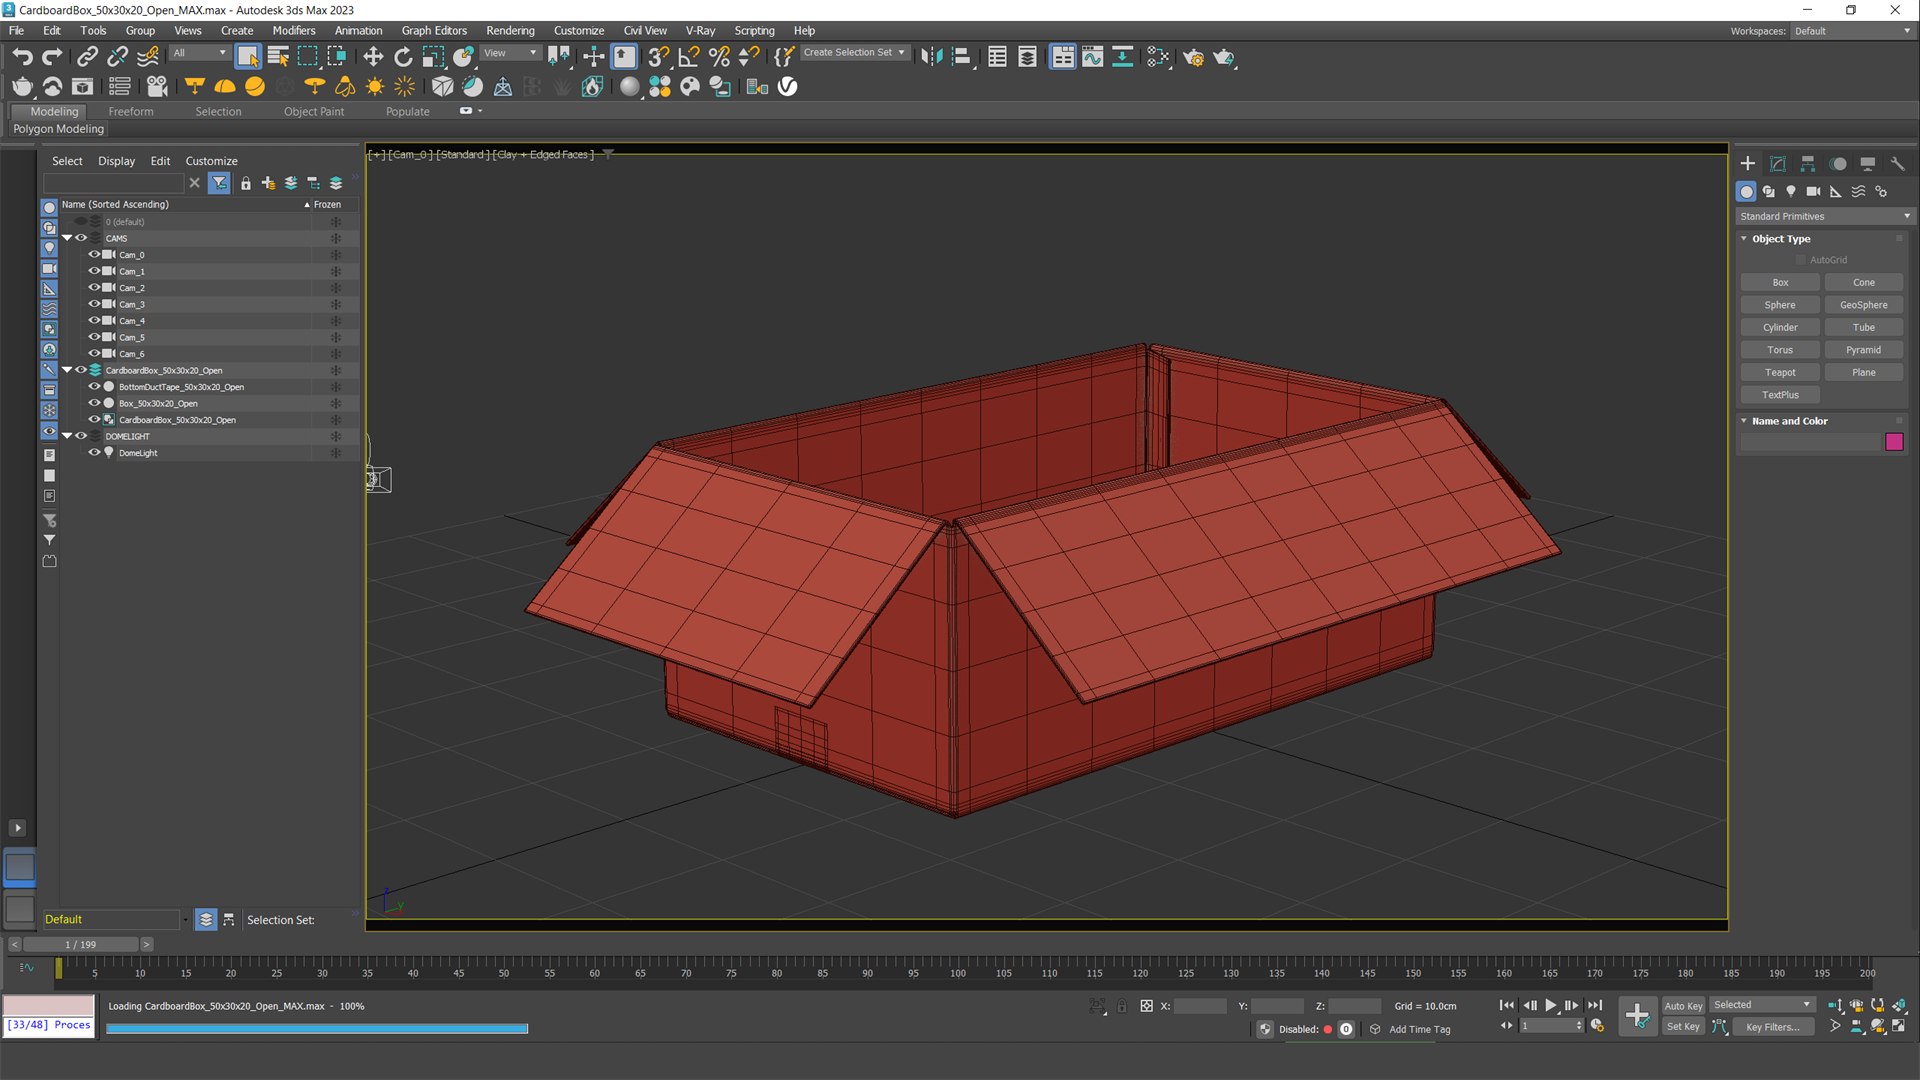Open the Workspaces Default dropdown
Viewport: 1920px width, 1080px height.
[1851, 31]
